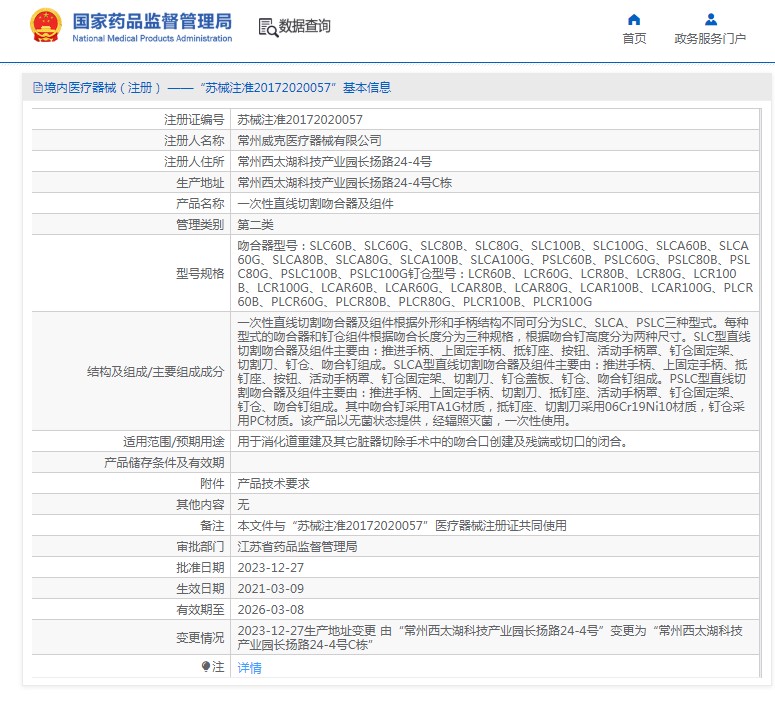This screenshot has width=775, height=702.
Task: Open the 详情 details link
Action: [x=250, y=668]
